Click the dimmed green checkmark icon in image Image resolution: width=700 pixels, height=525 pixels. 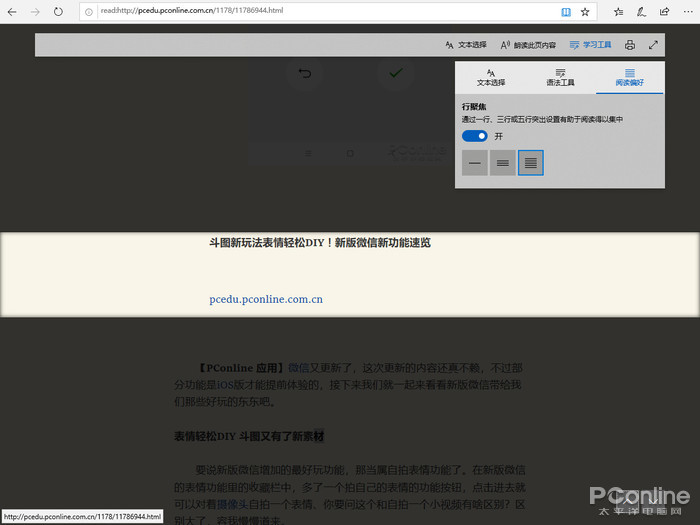tap(396, 72)
